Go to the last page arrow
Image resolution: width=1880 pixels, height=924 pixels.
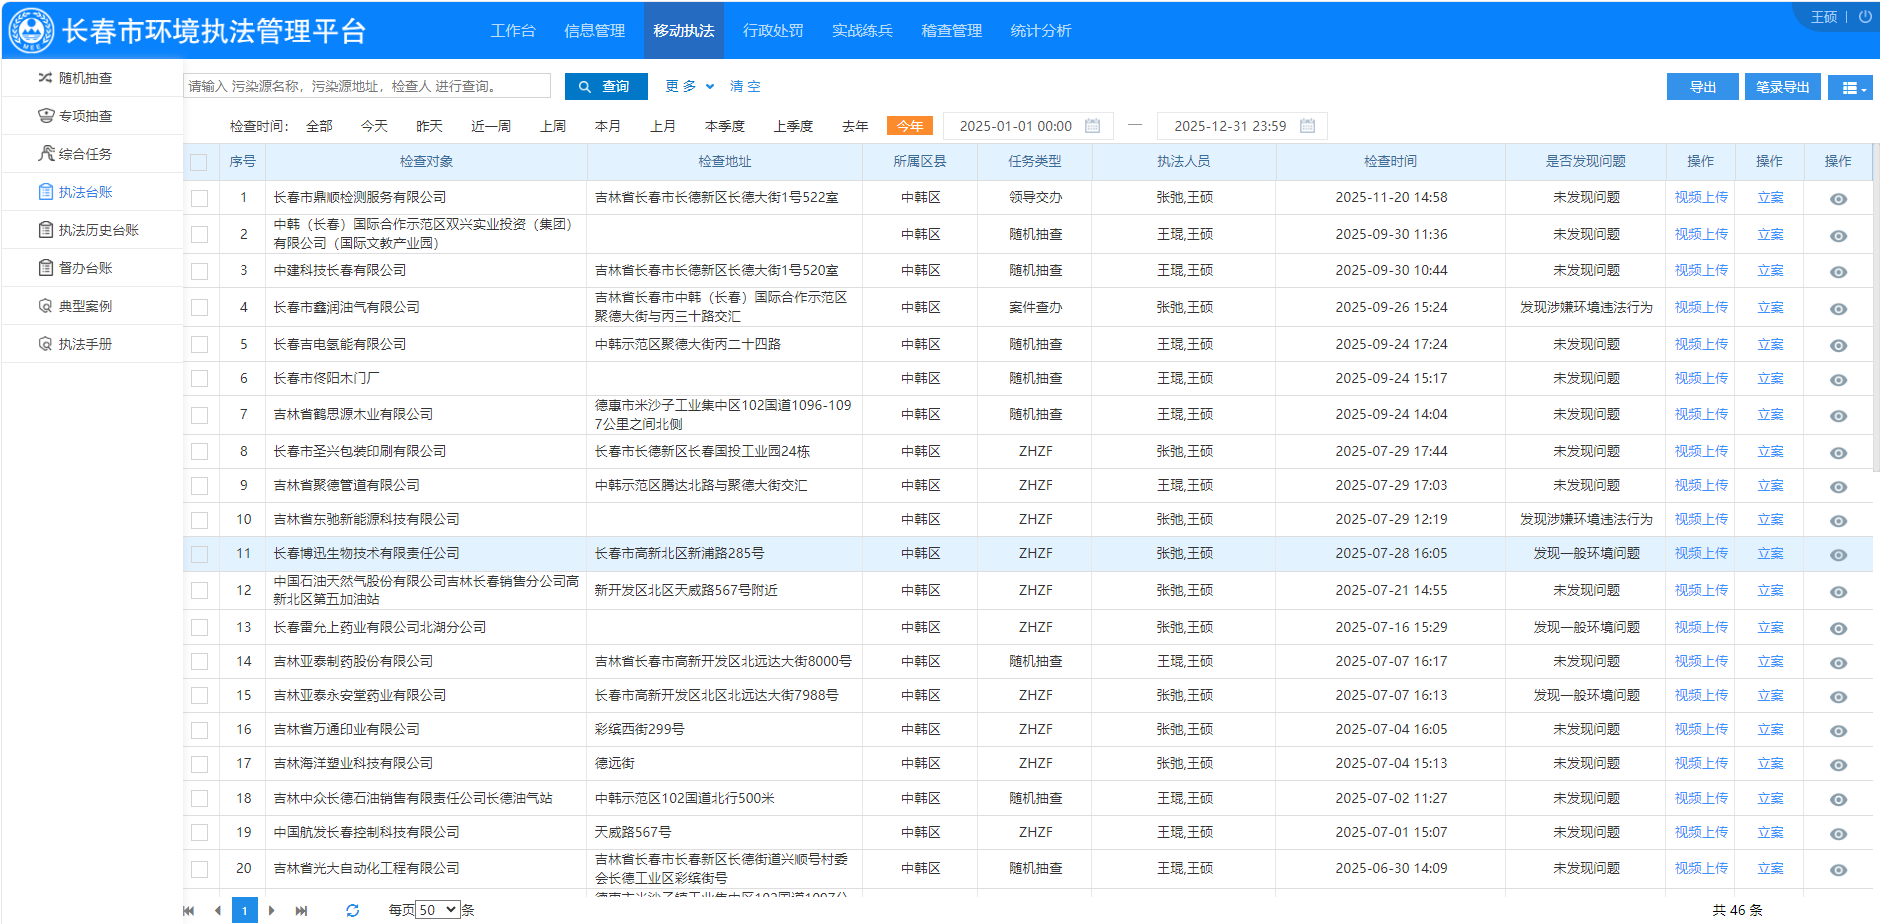[301, 910]
